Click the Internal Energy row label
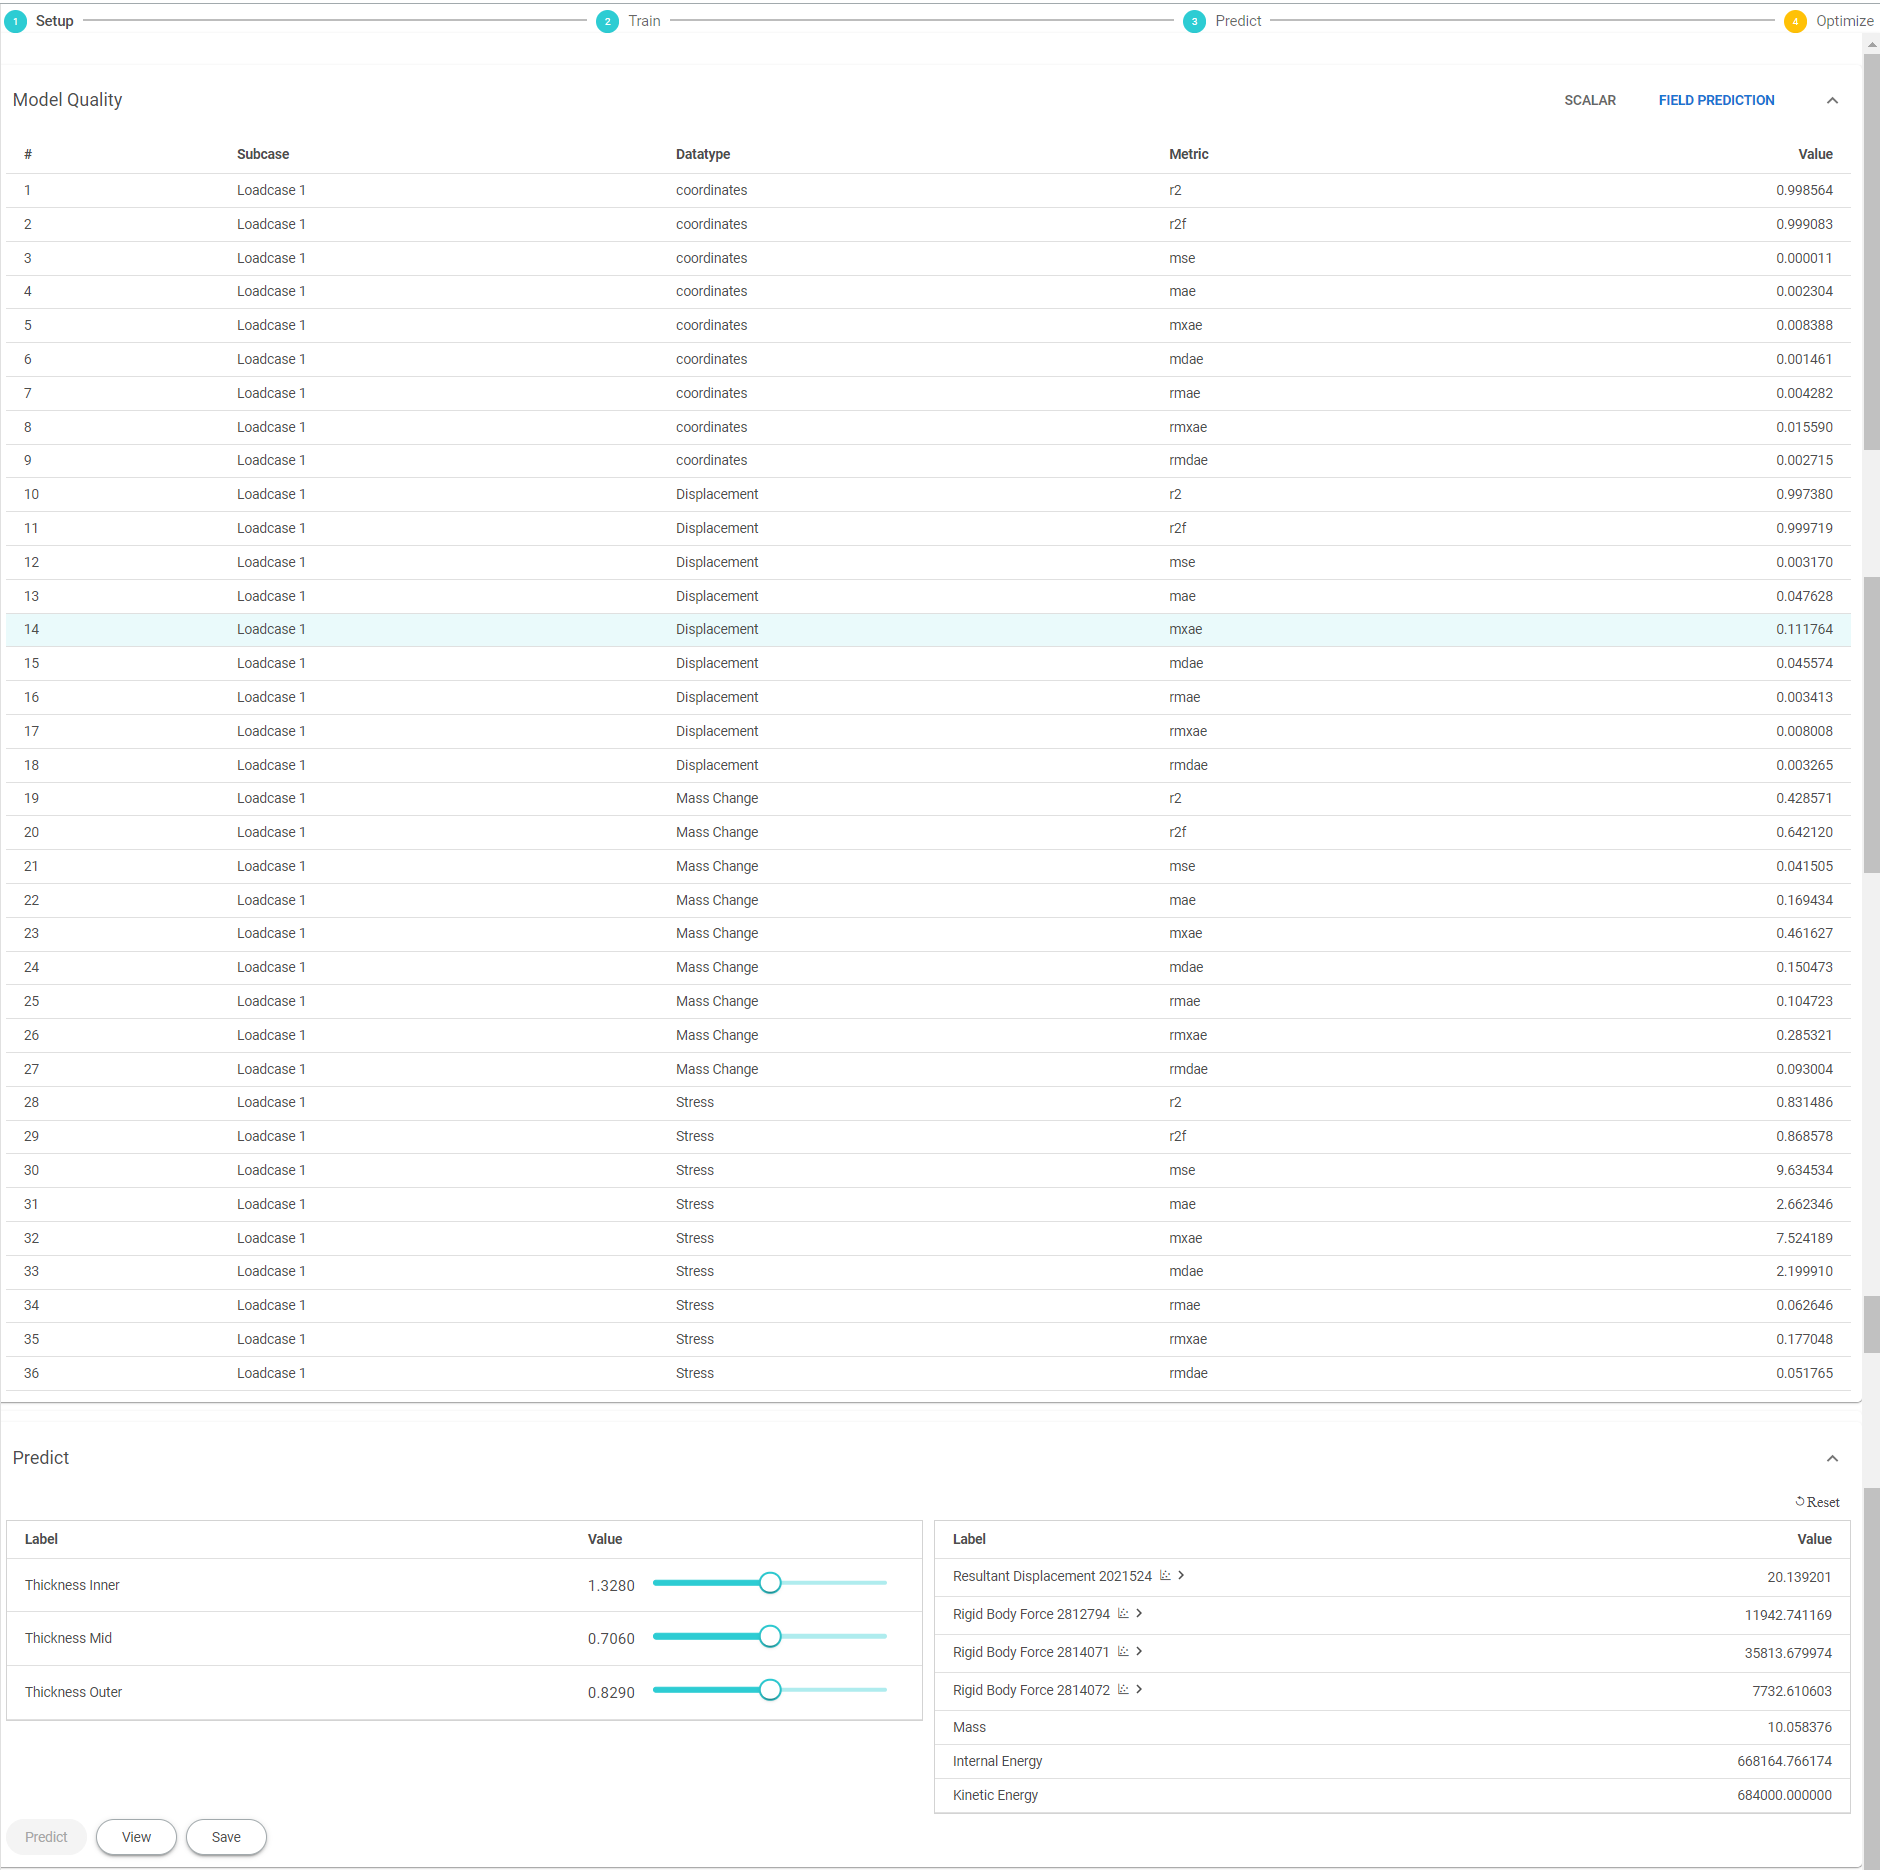This screenshot has height=1870, width=1880. [997, 1761]
